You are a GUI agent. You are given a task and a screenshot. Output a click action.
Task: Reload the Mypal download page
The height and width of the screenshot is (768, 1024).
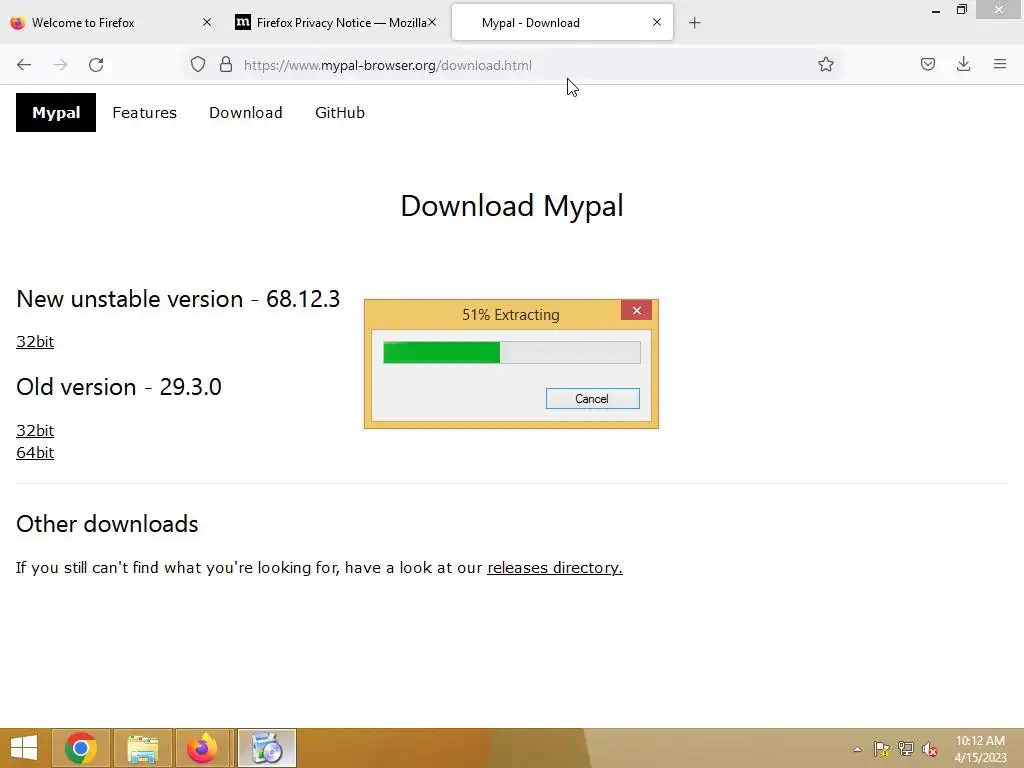coord(96,65)
